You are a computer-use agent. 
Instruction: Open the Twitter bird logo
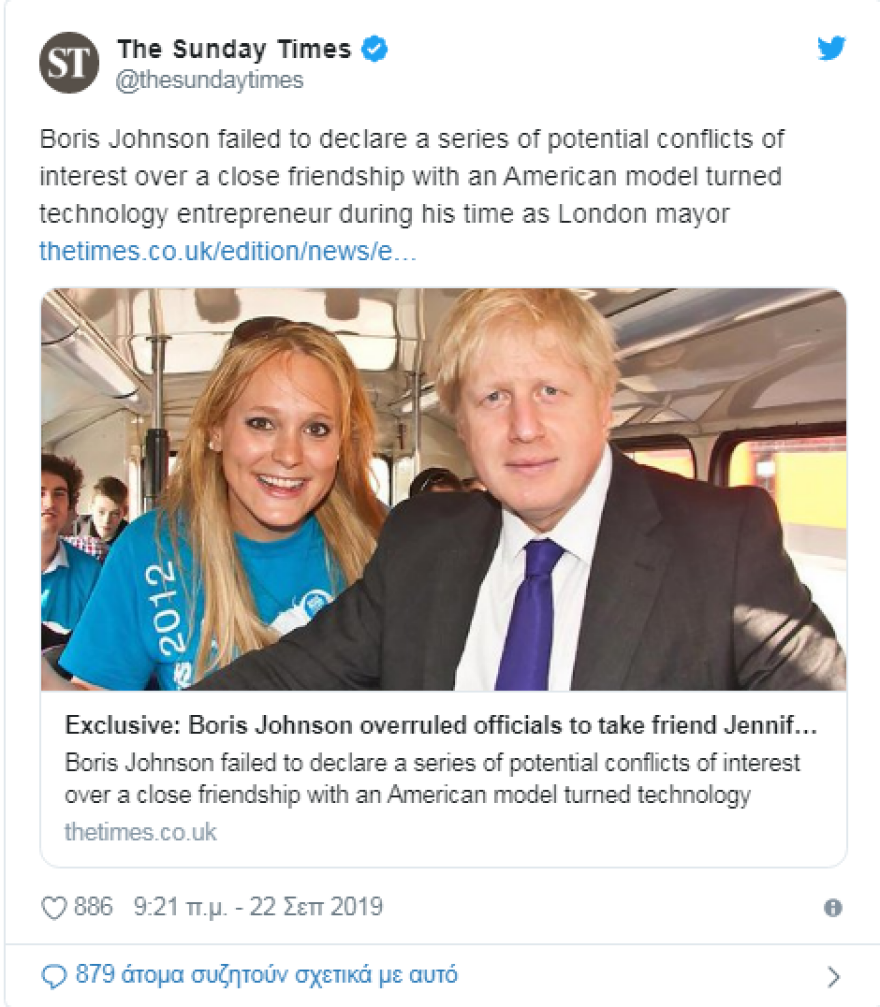831,48
